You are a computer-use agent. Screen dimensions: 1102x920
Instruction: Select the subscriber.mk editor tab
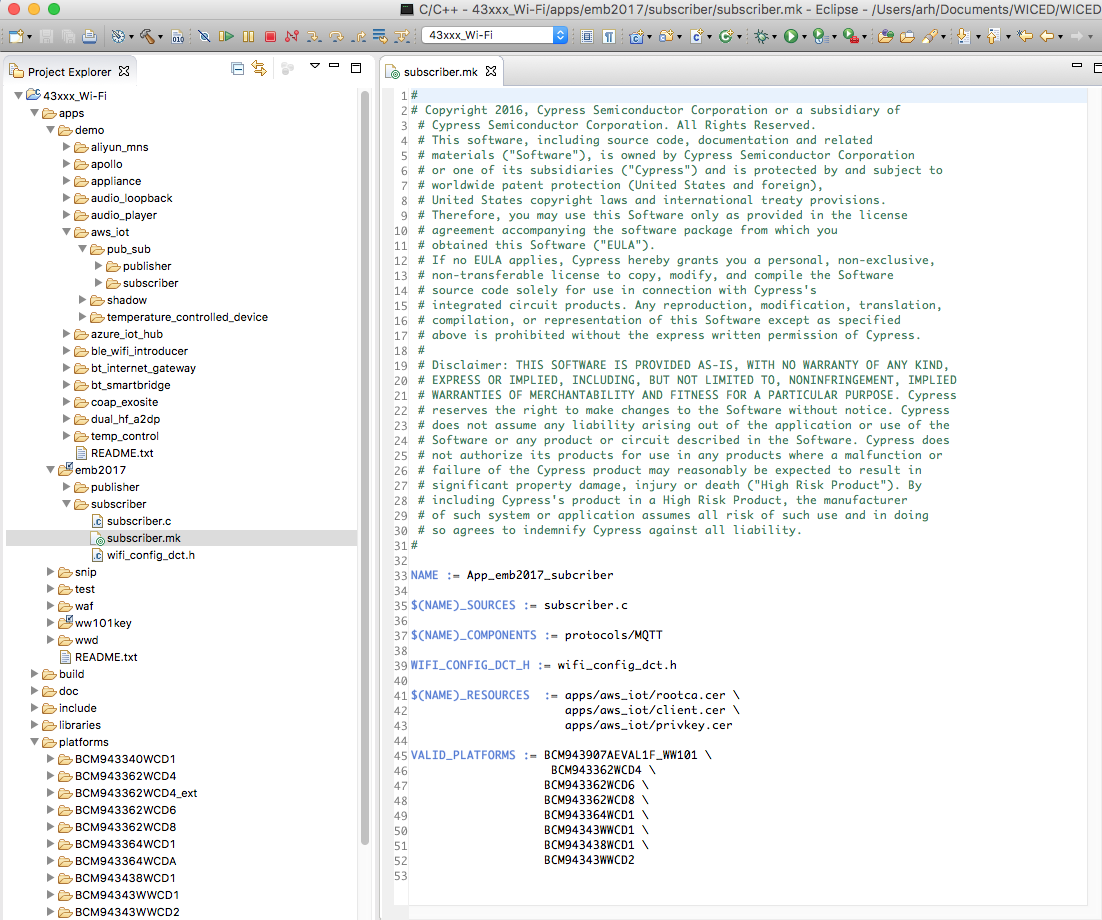pyautogui.click(x=440, y=72)
